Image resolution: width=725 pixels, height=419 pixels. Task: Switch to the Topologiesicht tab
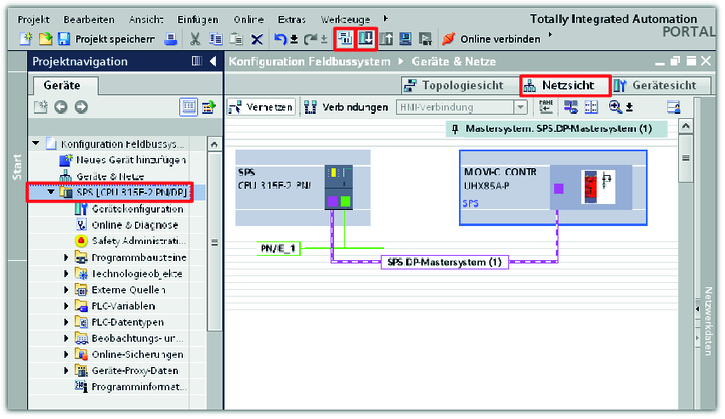pyautogui.click(x=457, y=85)
